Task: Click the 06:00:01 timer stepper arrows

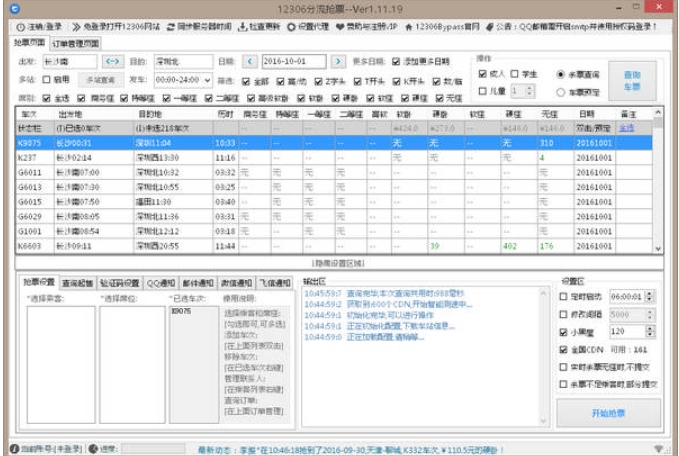Action: click(649, 297)
